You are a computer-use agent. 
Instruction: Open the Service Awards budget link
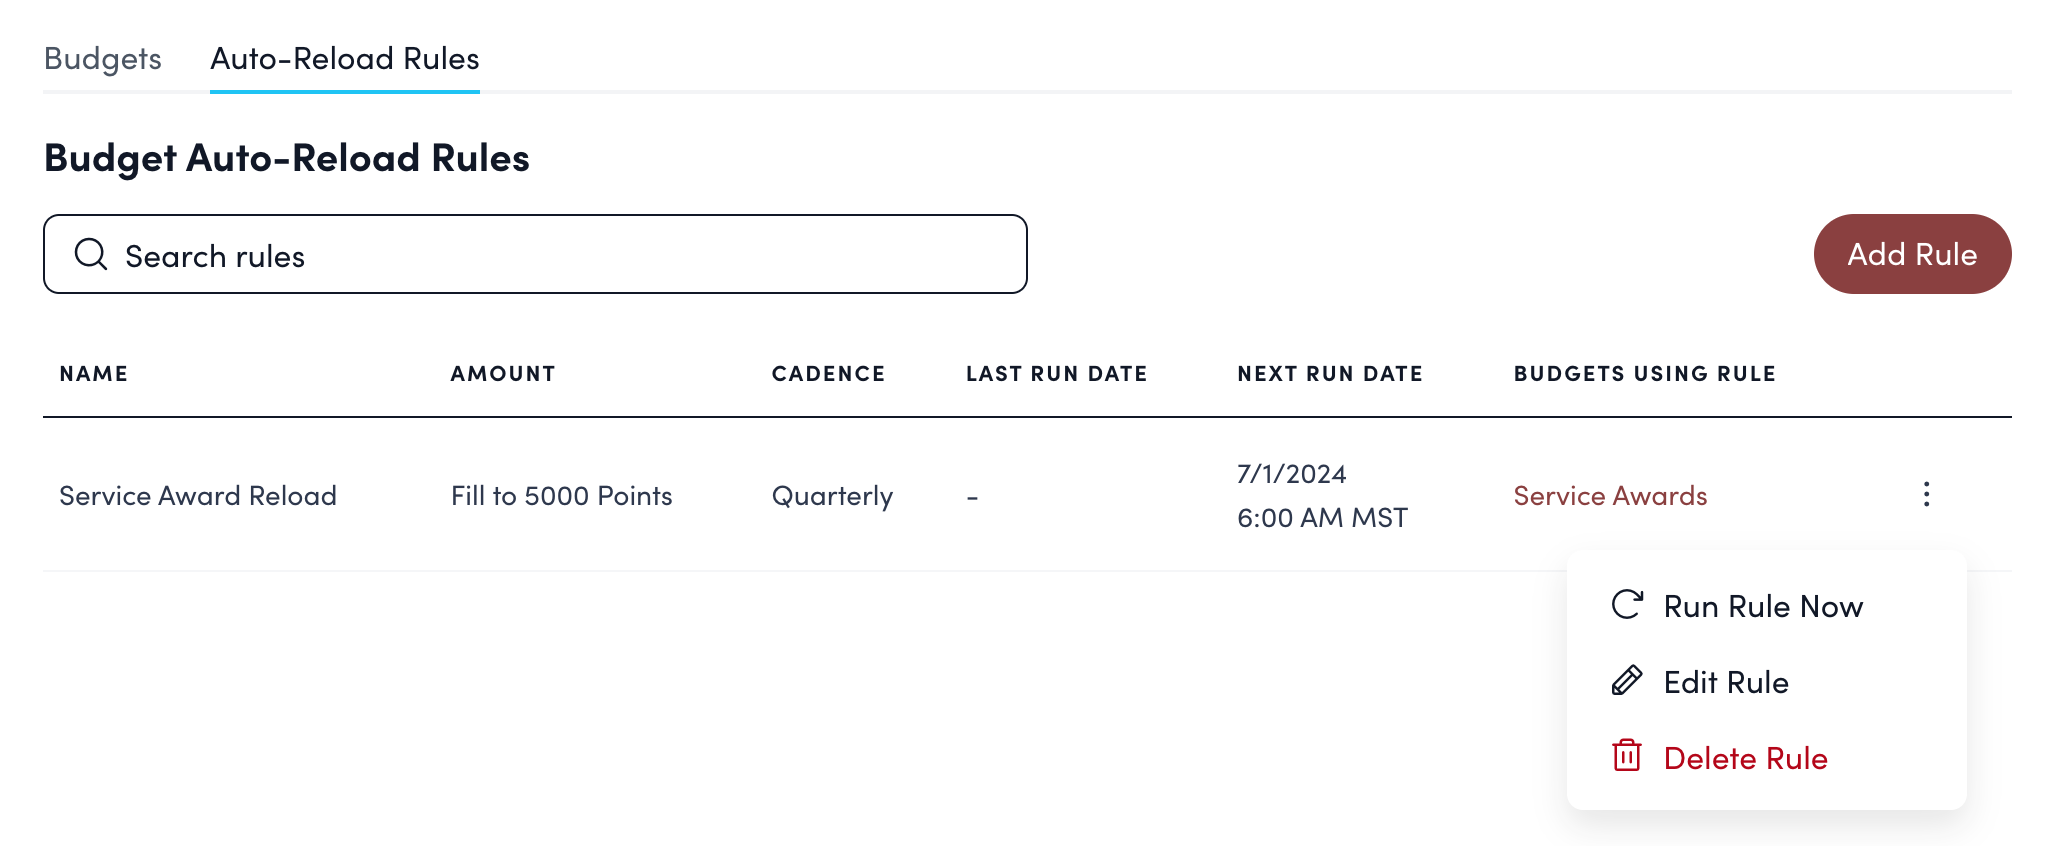click(x=1610, y=496)
